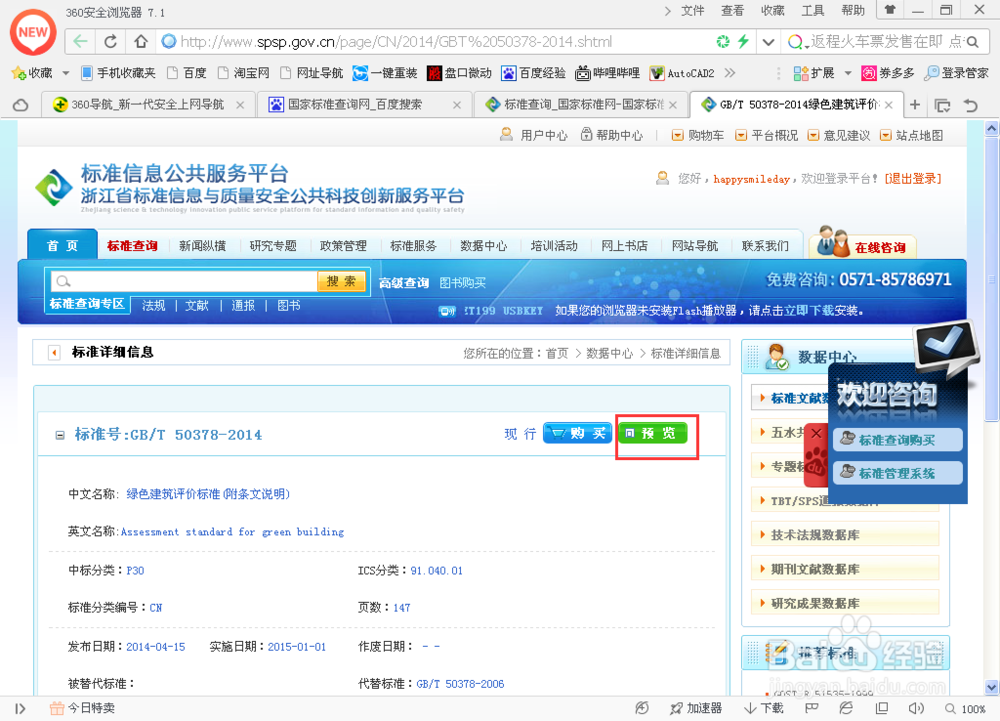Switch to the 标准查询_国家标准网 tab
This screenshot has width=1000, height=721.
[581, 105]
